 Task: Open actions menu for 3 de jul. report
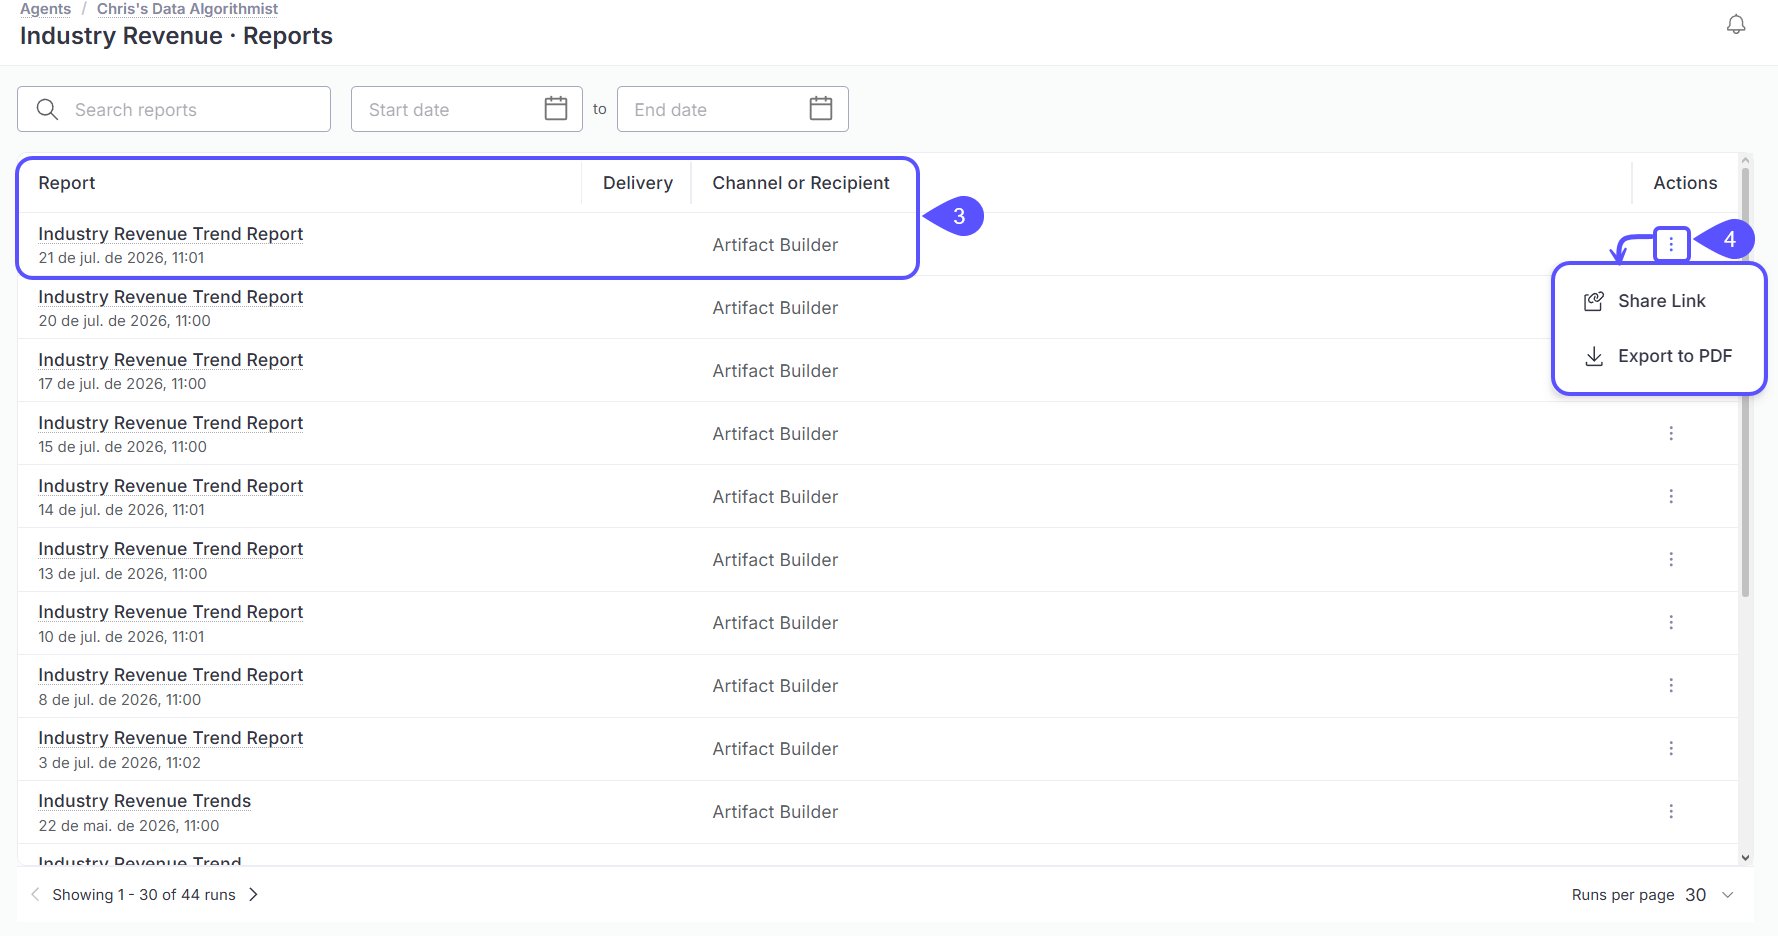(x=1671, y=748)
